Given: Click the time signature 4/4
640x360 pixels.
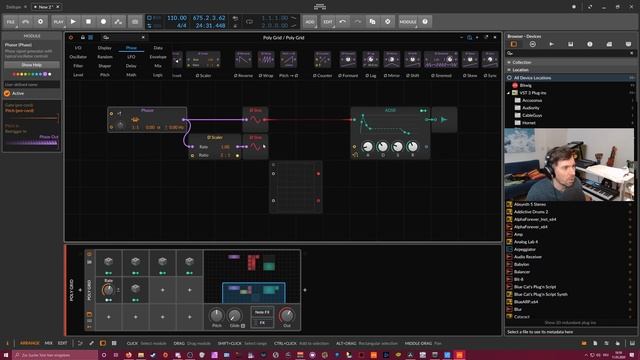Looking at the screenshot, I should click(x=181, y=26).
